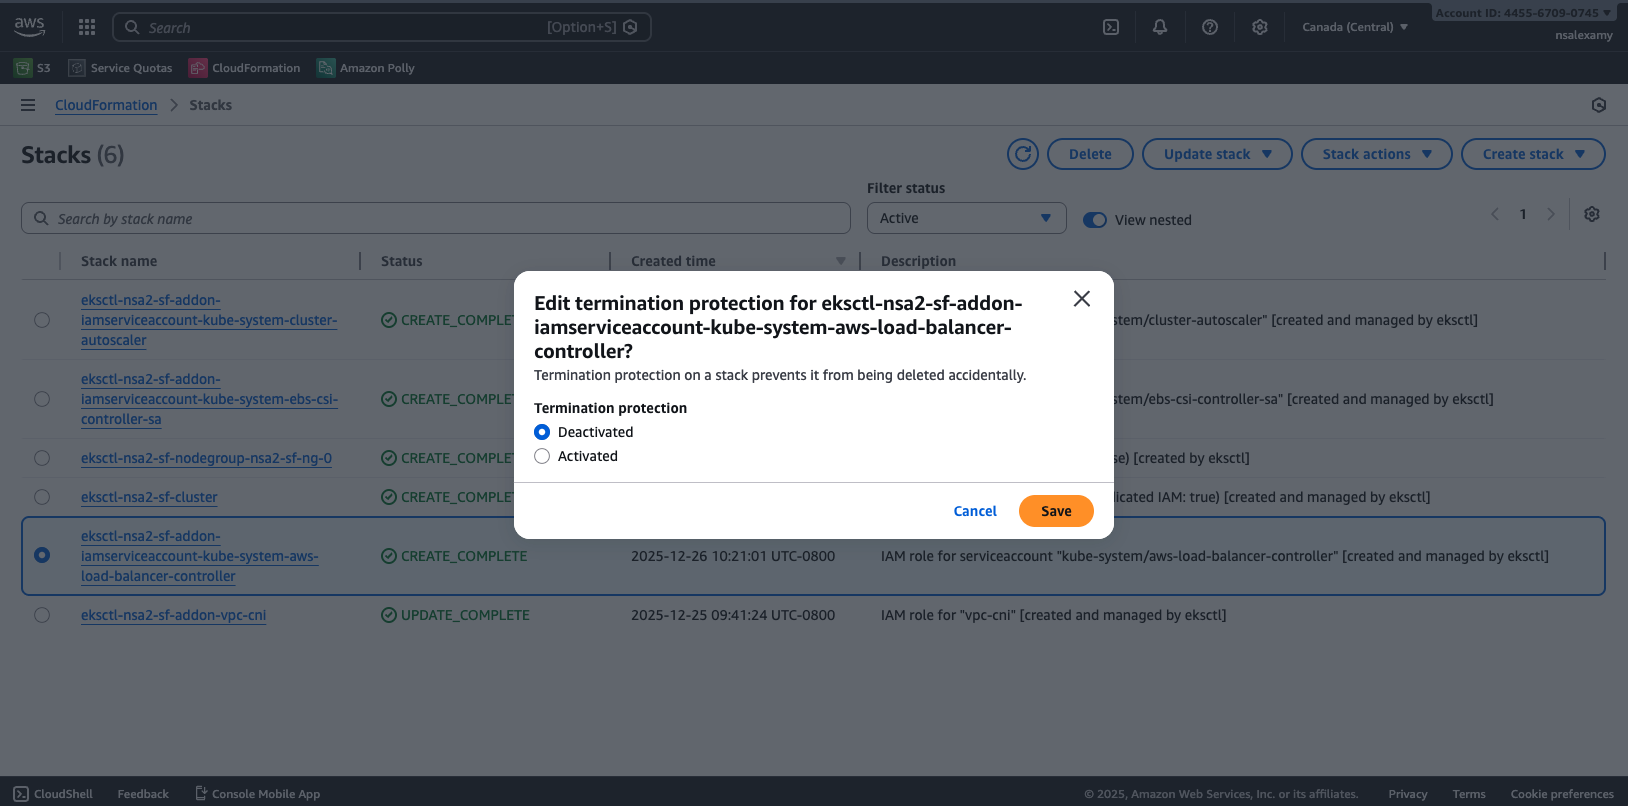Image resolution: width=1628 pixels, height=806 pixels.
Task: Select the aws-load-balancer-controller stack radio button
Action: [42, 555]
